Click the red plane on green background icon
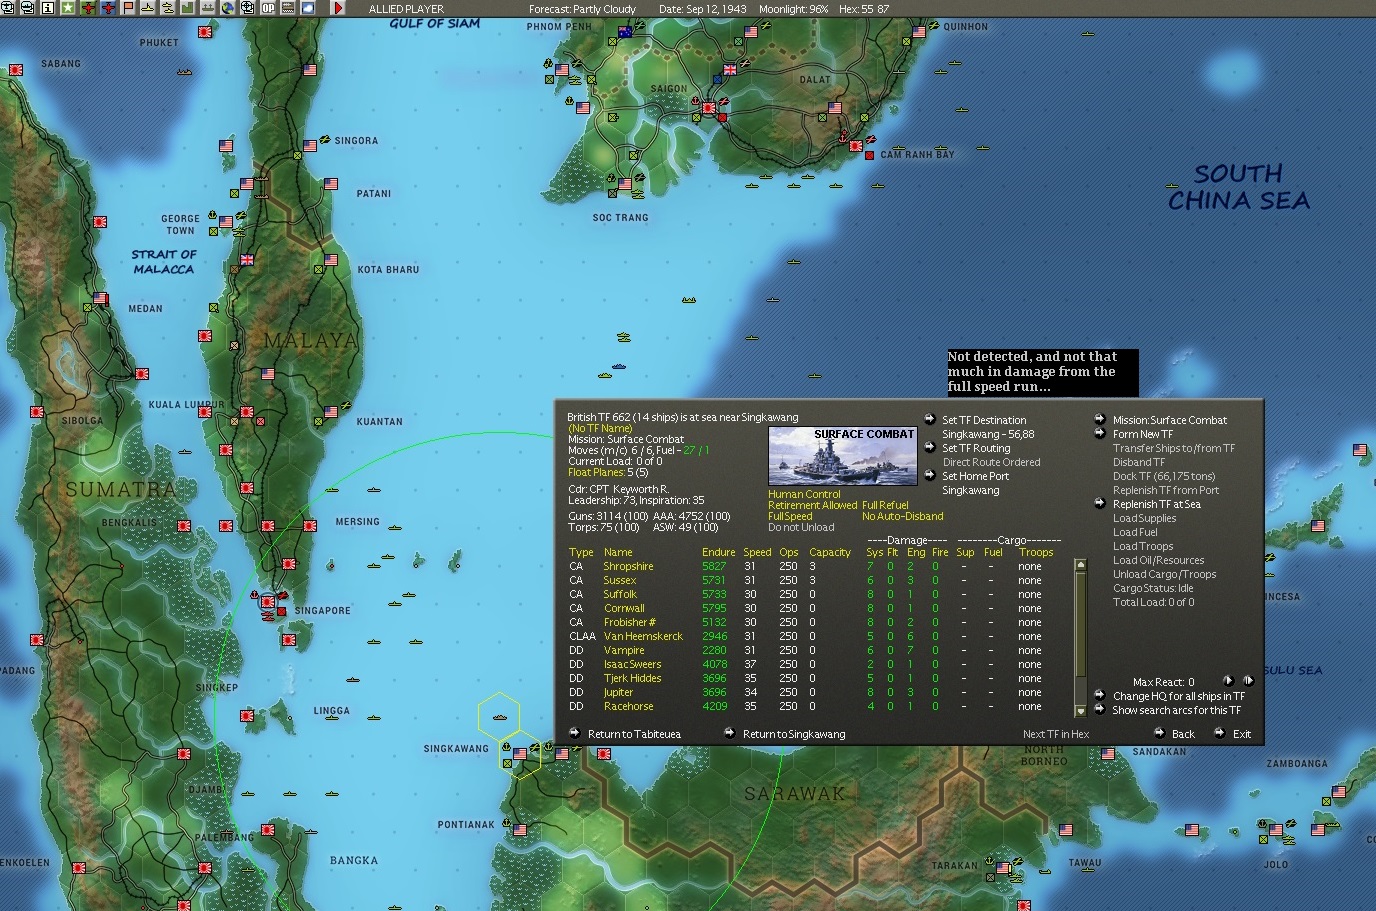Screen dimensions: 1376x911 (x=89, y=8)
